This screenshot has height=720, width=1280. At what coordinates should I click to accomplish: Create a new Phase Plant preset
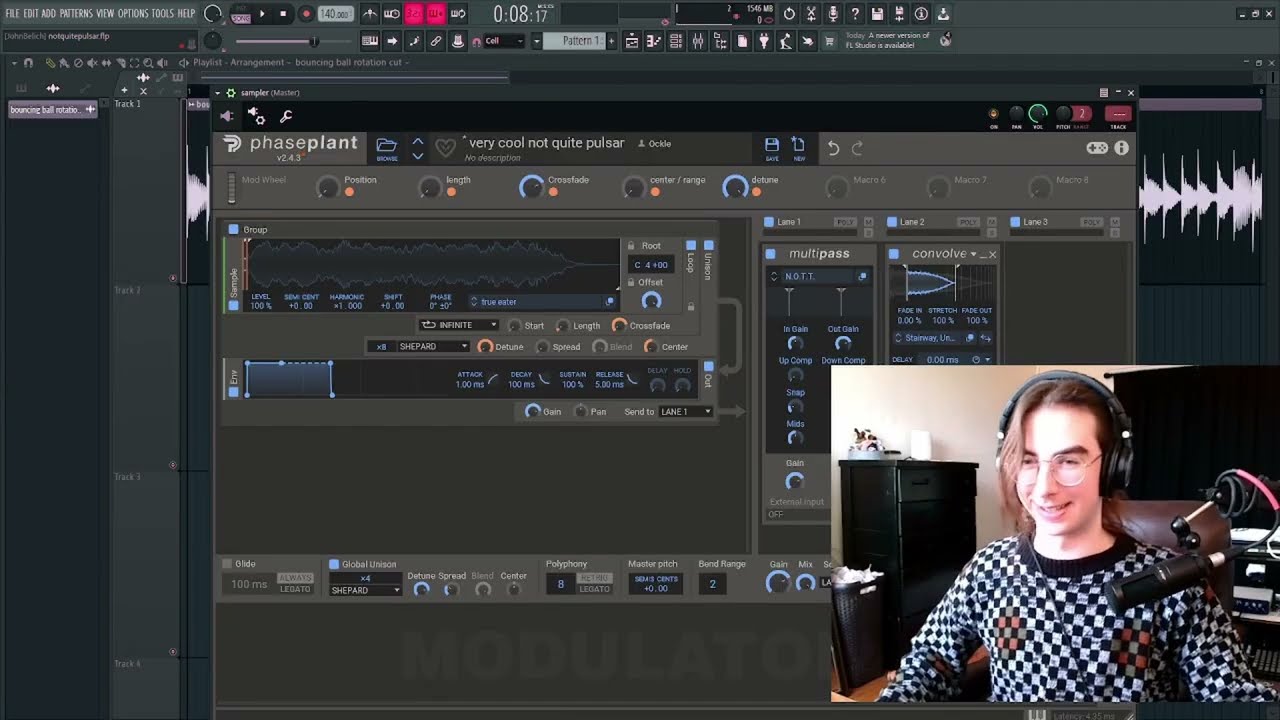pyautogui.click(x=798, y=148)
